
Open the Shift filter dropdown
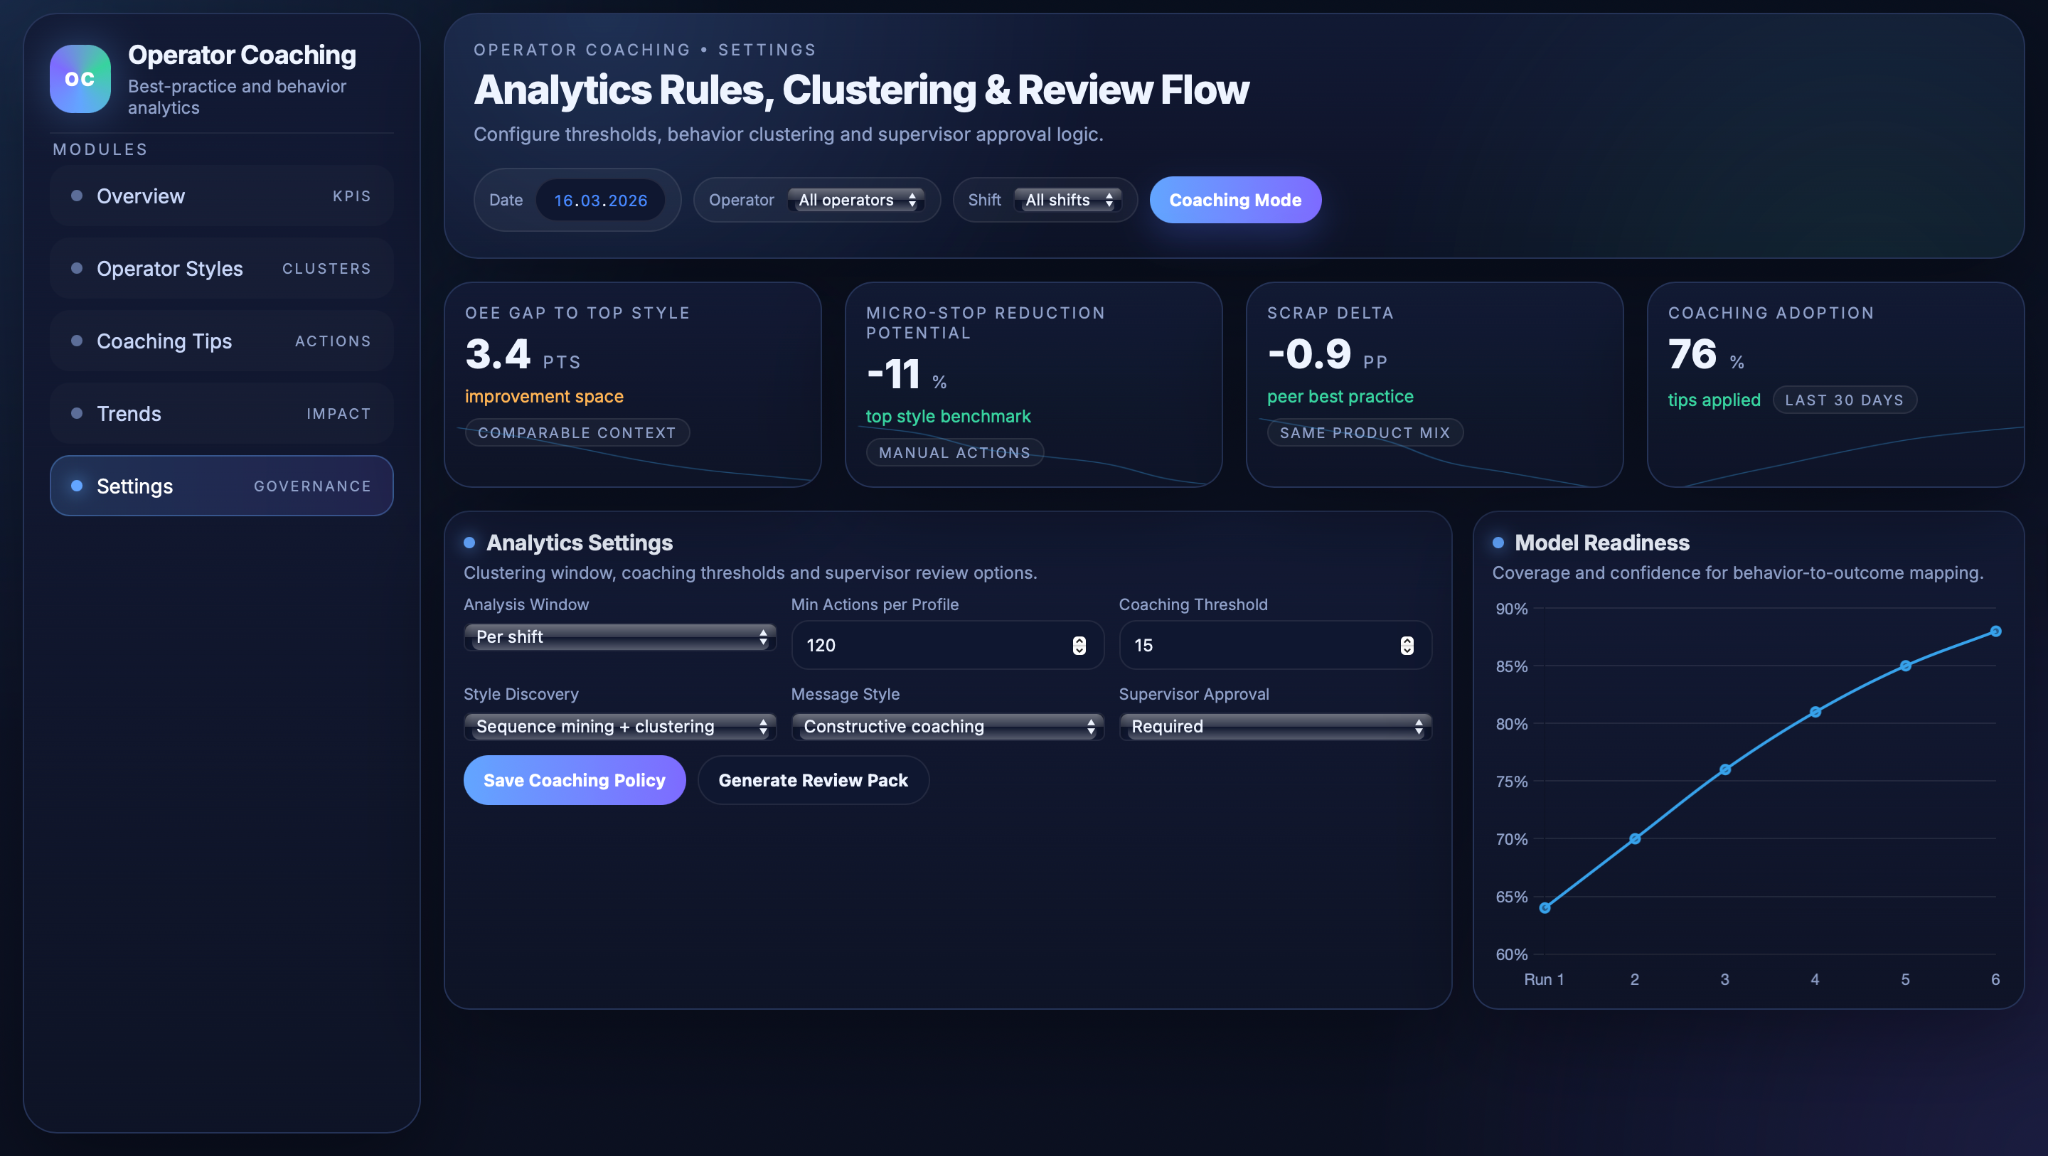[1068, 200]
